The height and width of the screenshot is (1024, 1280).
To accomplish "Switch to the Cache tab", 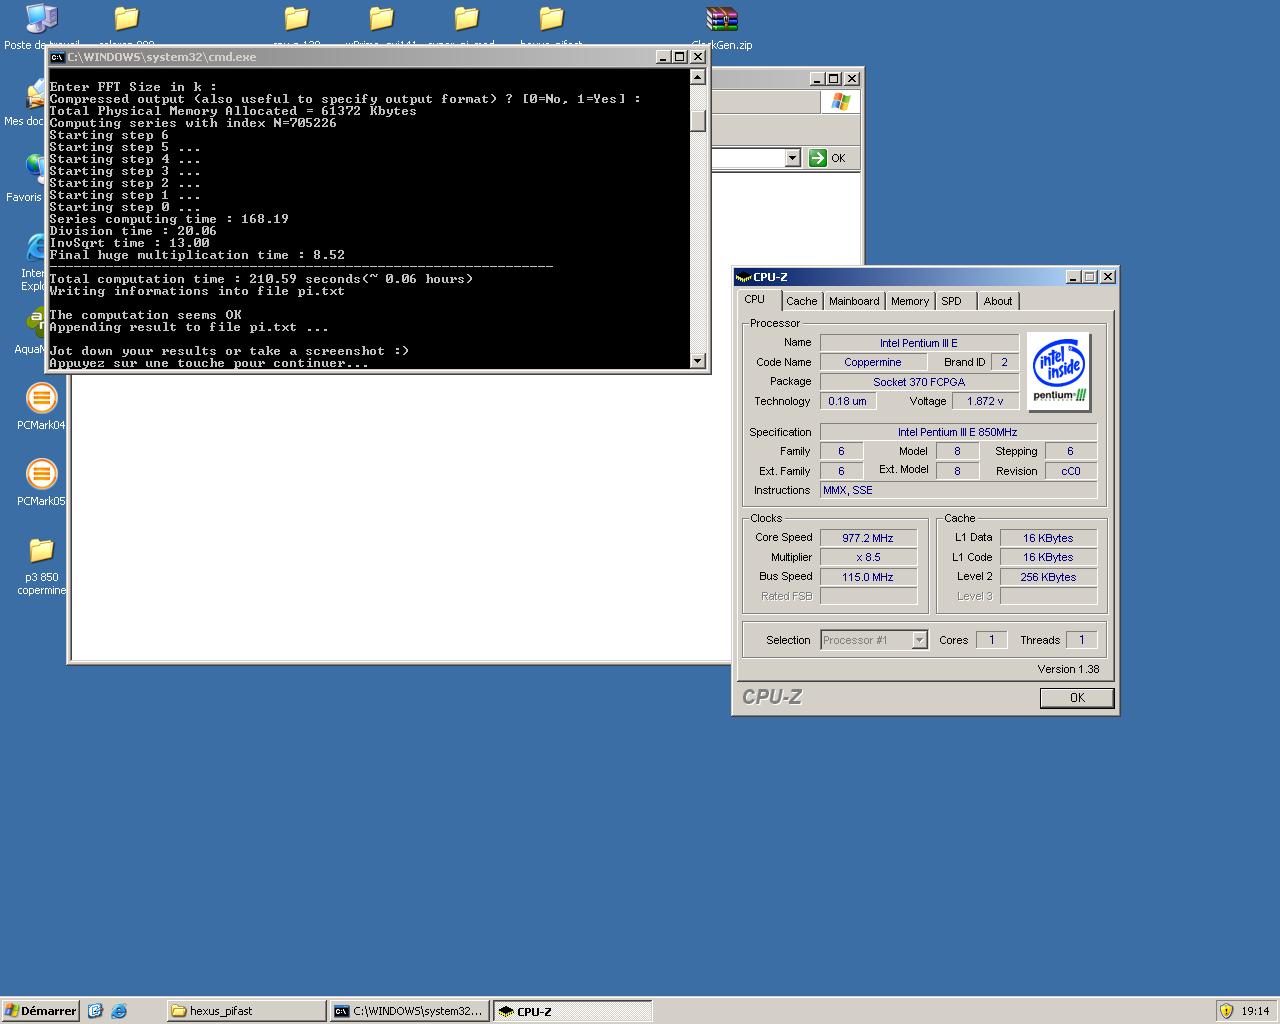I will tap(802, 301).
